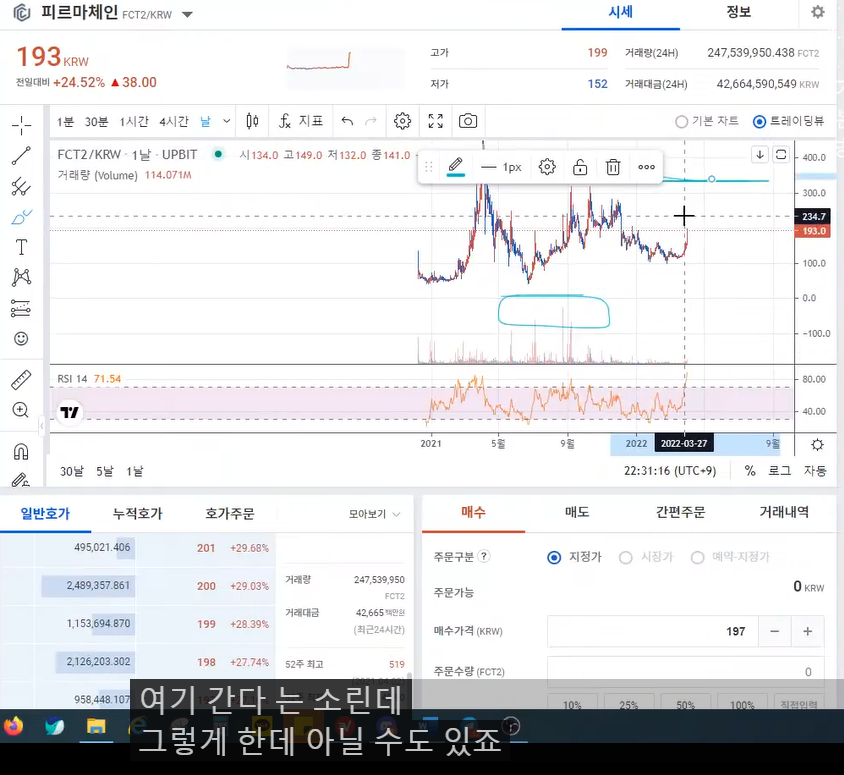Screen dimensions: 844x775
Task: Open page settings gear at top right
Action: [x=818, y=12]
